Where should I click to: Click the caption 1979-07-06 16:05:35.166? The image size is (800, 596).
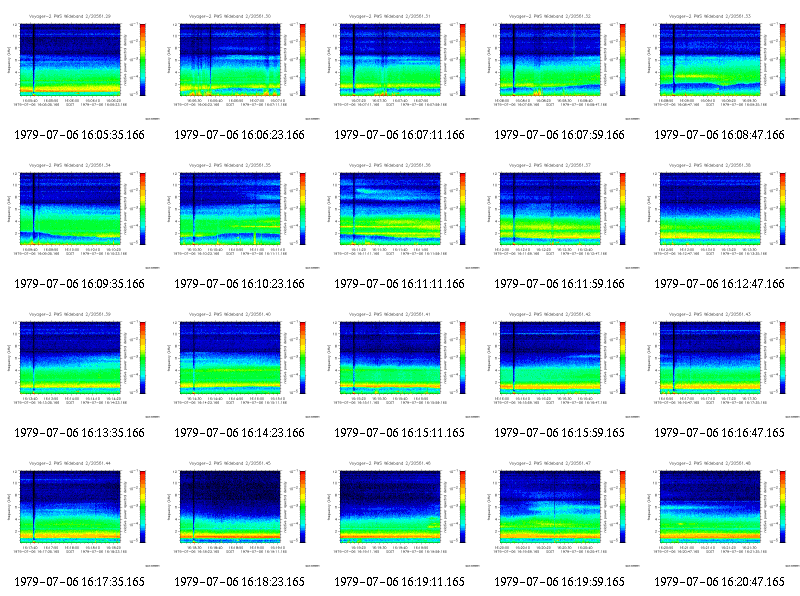coord(80,135)
